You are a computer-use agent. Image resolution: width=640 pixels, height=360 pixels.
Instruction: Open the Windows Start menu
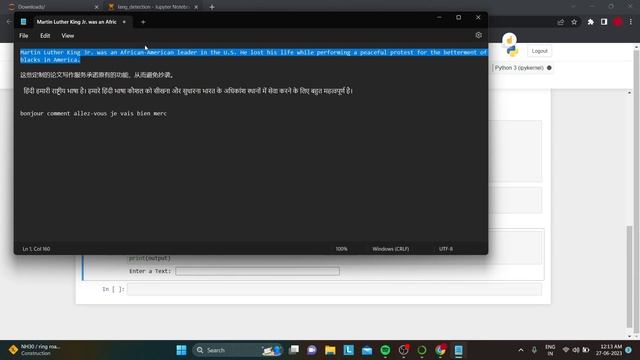[181, 350]
